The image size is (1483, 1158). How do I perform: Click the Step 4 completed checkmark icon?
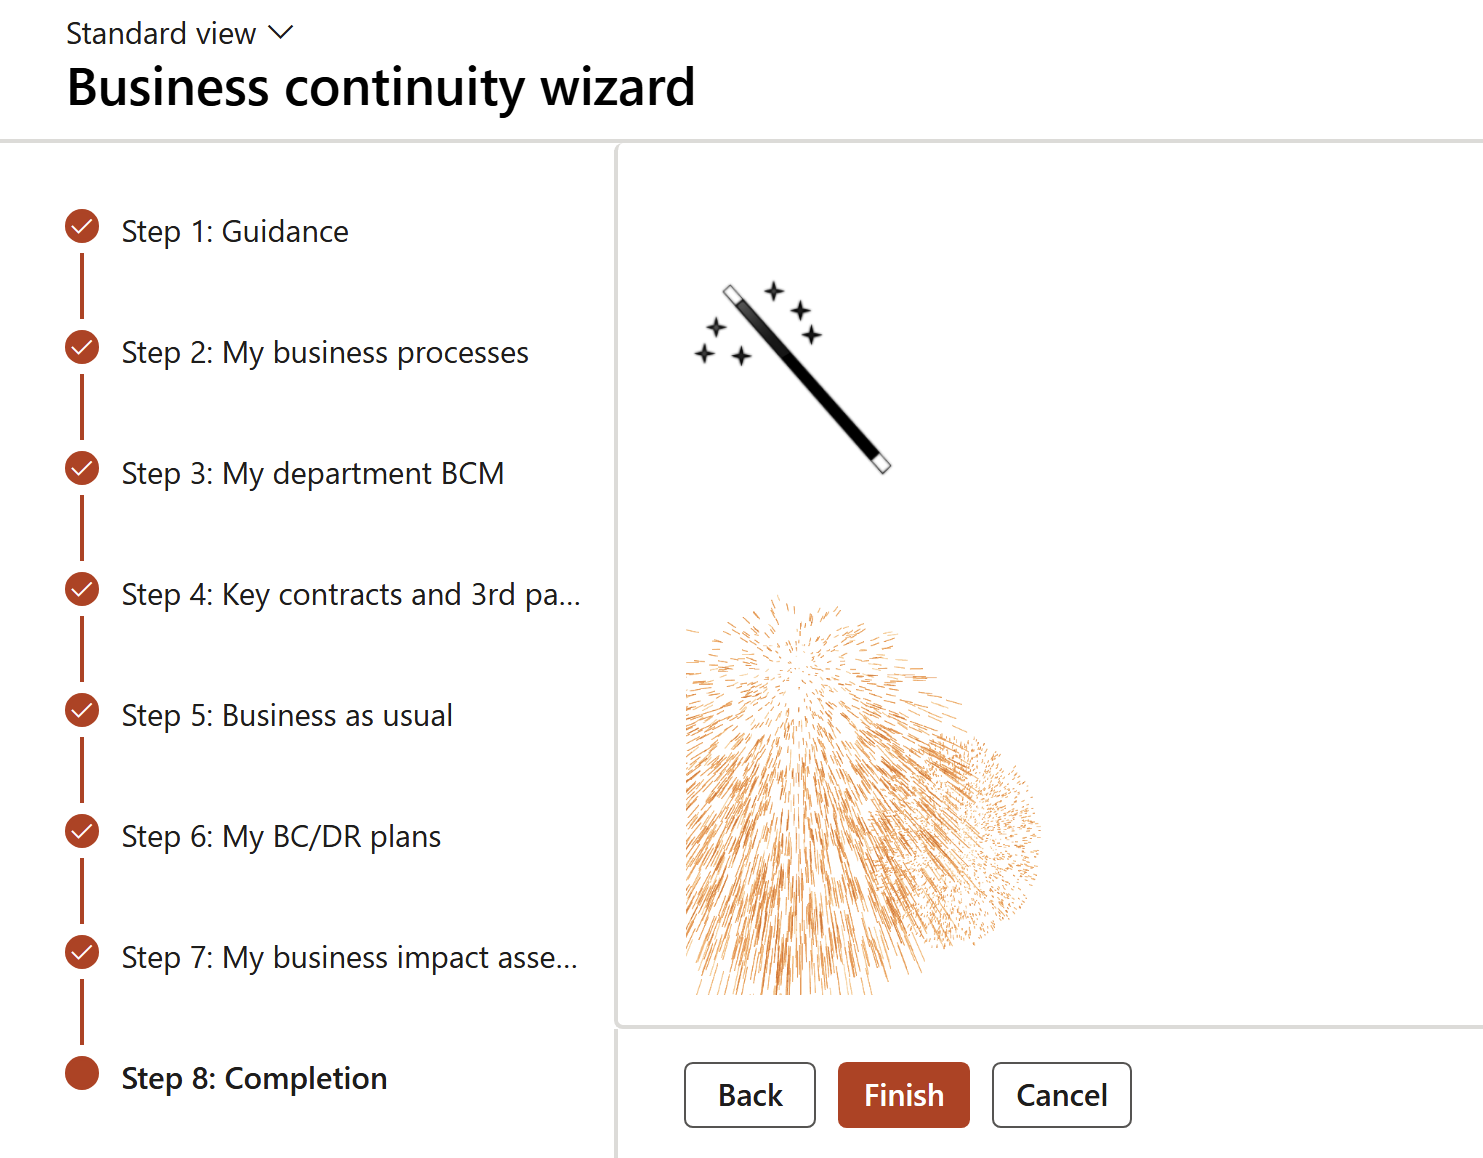point(82,590)
